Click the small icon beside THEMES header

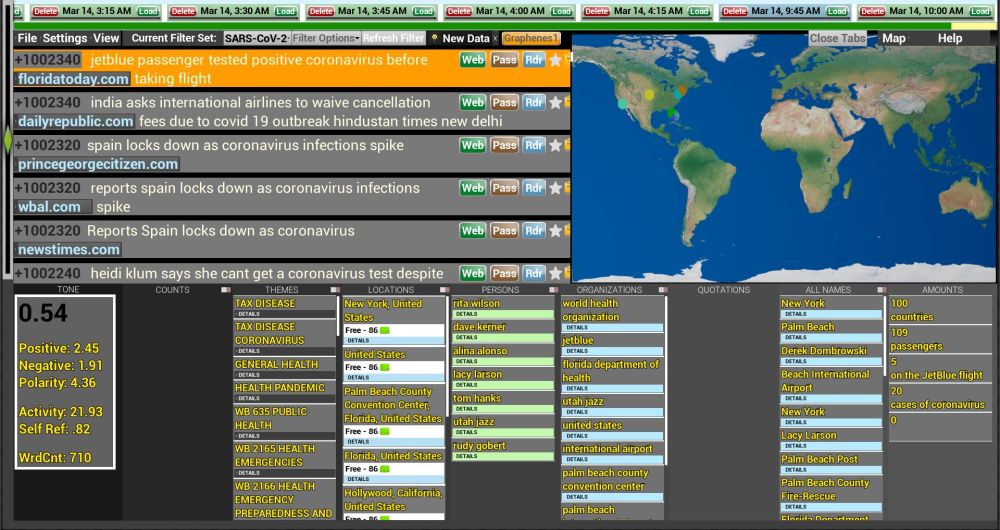pos(333,290)
